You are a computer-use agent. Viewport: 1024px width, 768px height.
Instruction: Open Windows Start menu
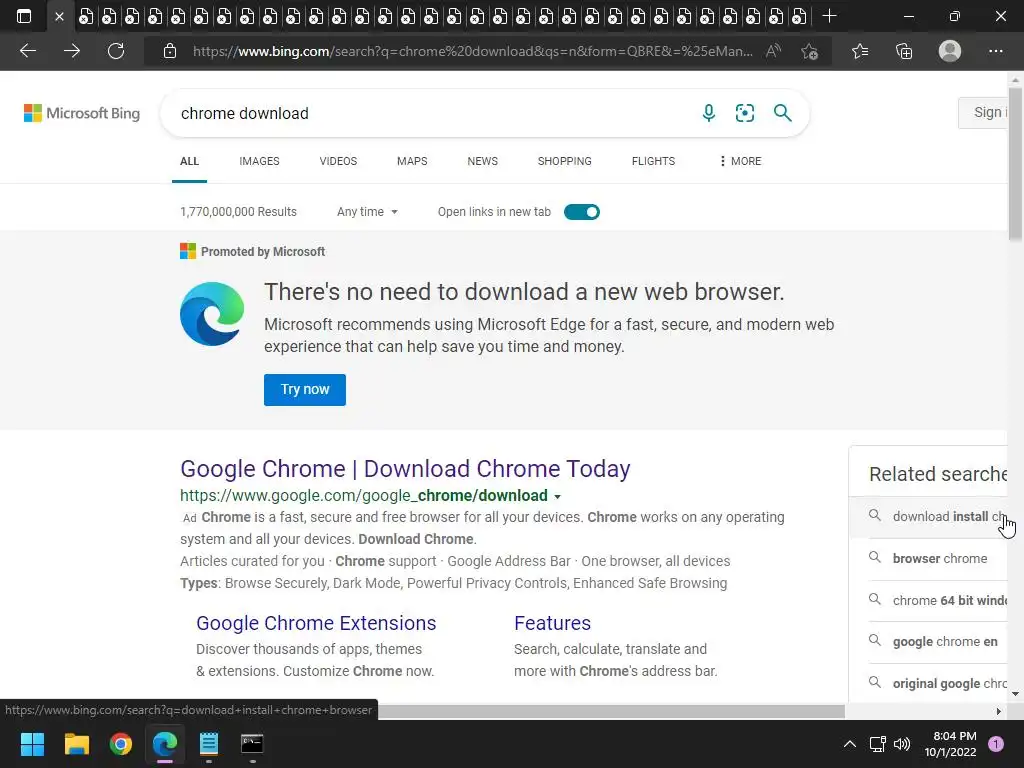(32, 744)
